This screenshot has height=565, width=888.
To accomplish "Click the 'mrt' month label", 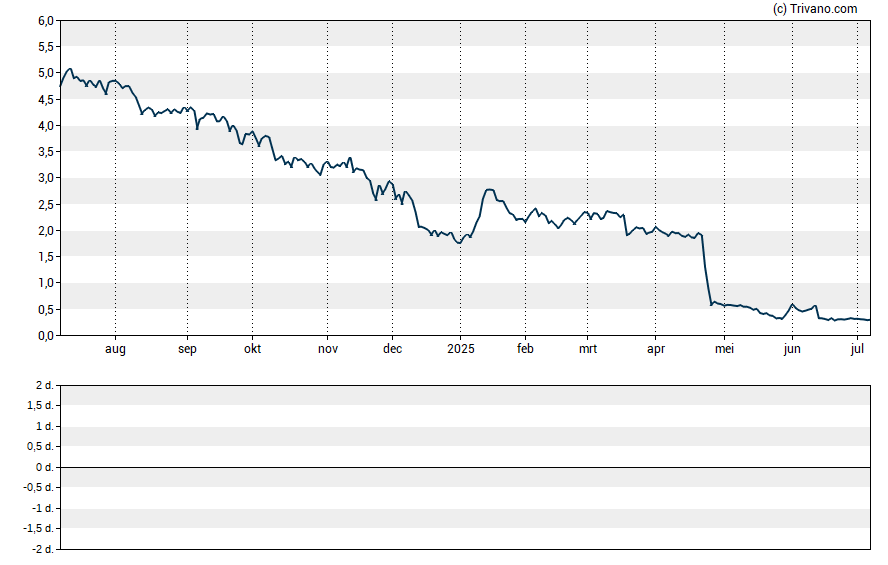I will [588, 349].
